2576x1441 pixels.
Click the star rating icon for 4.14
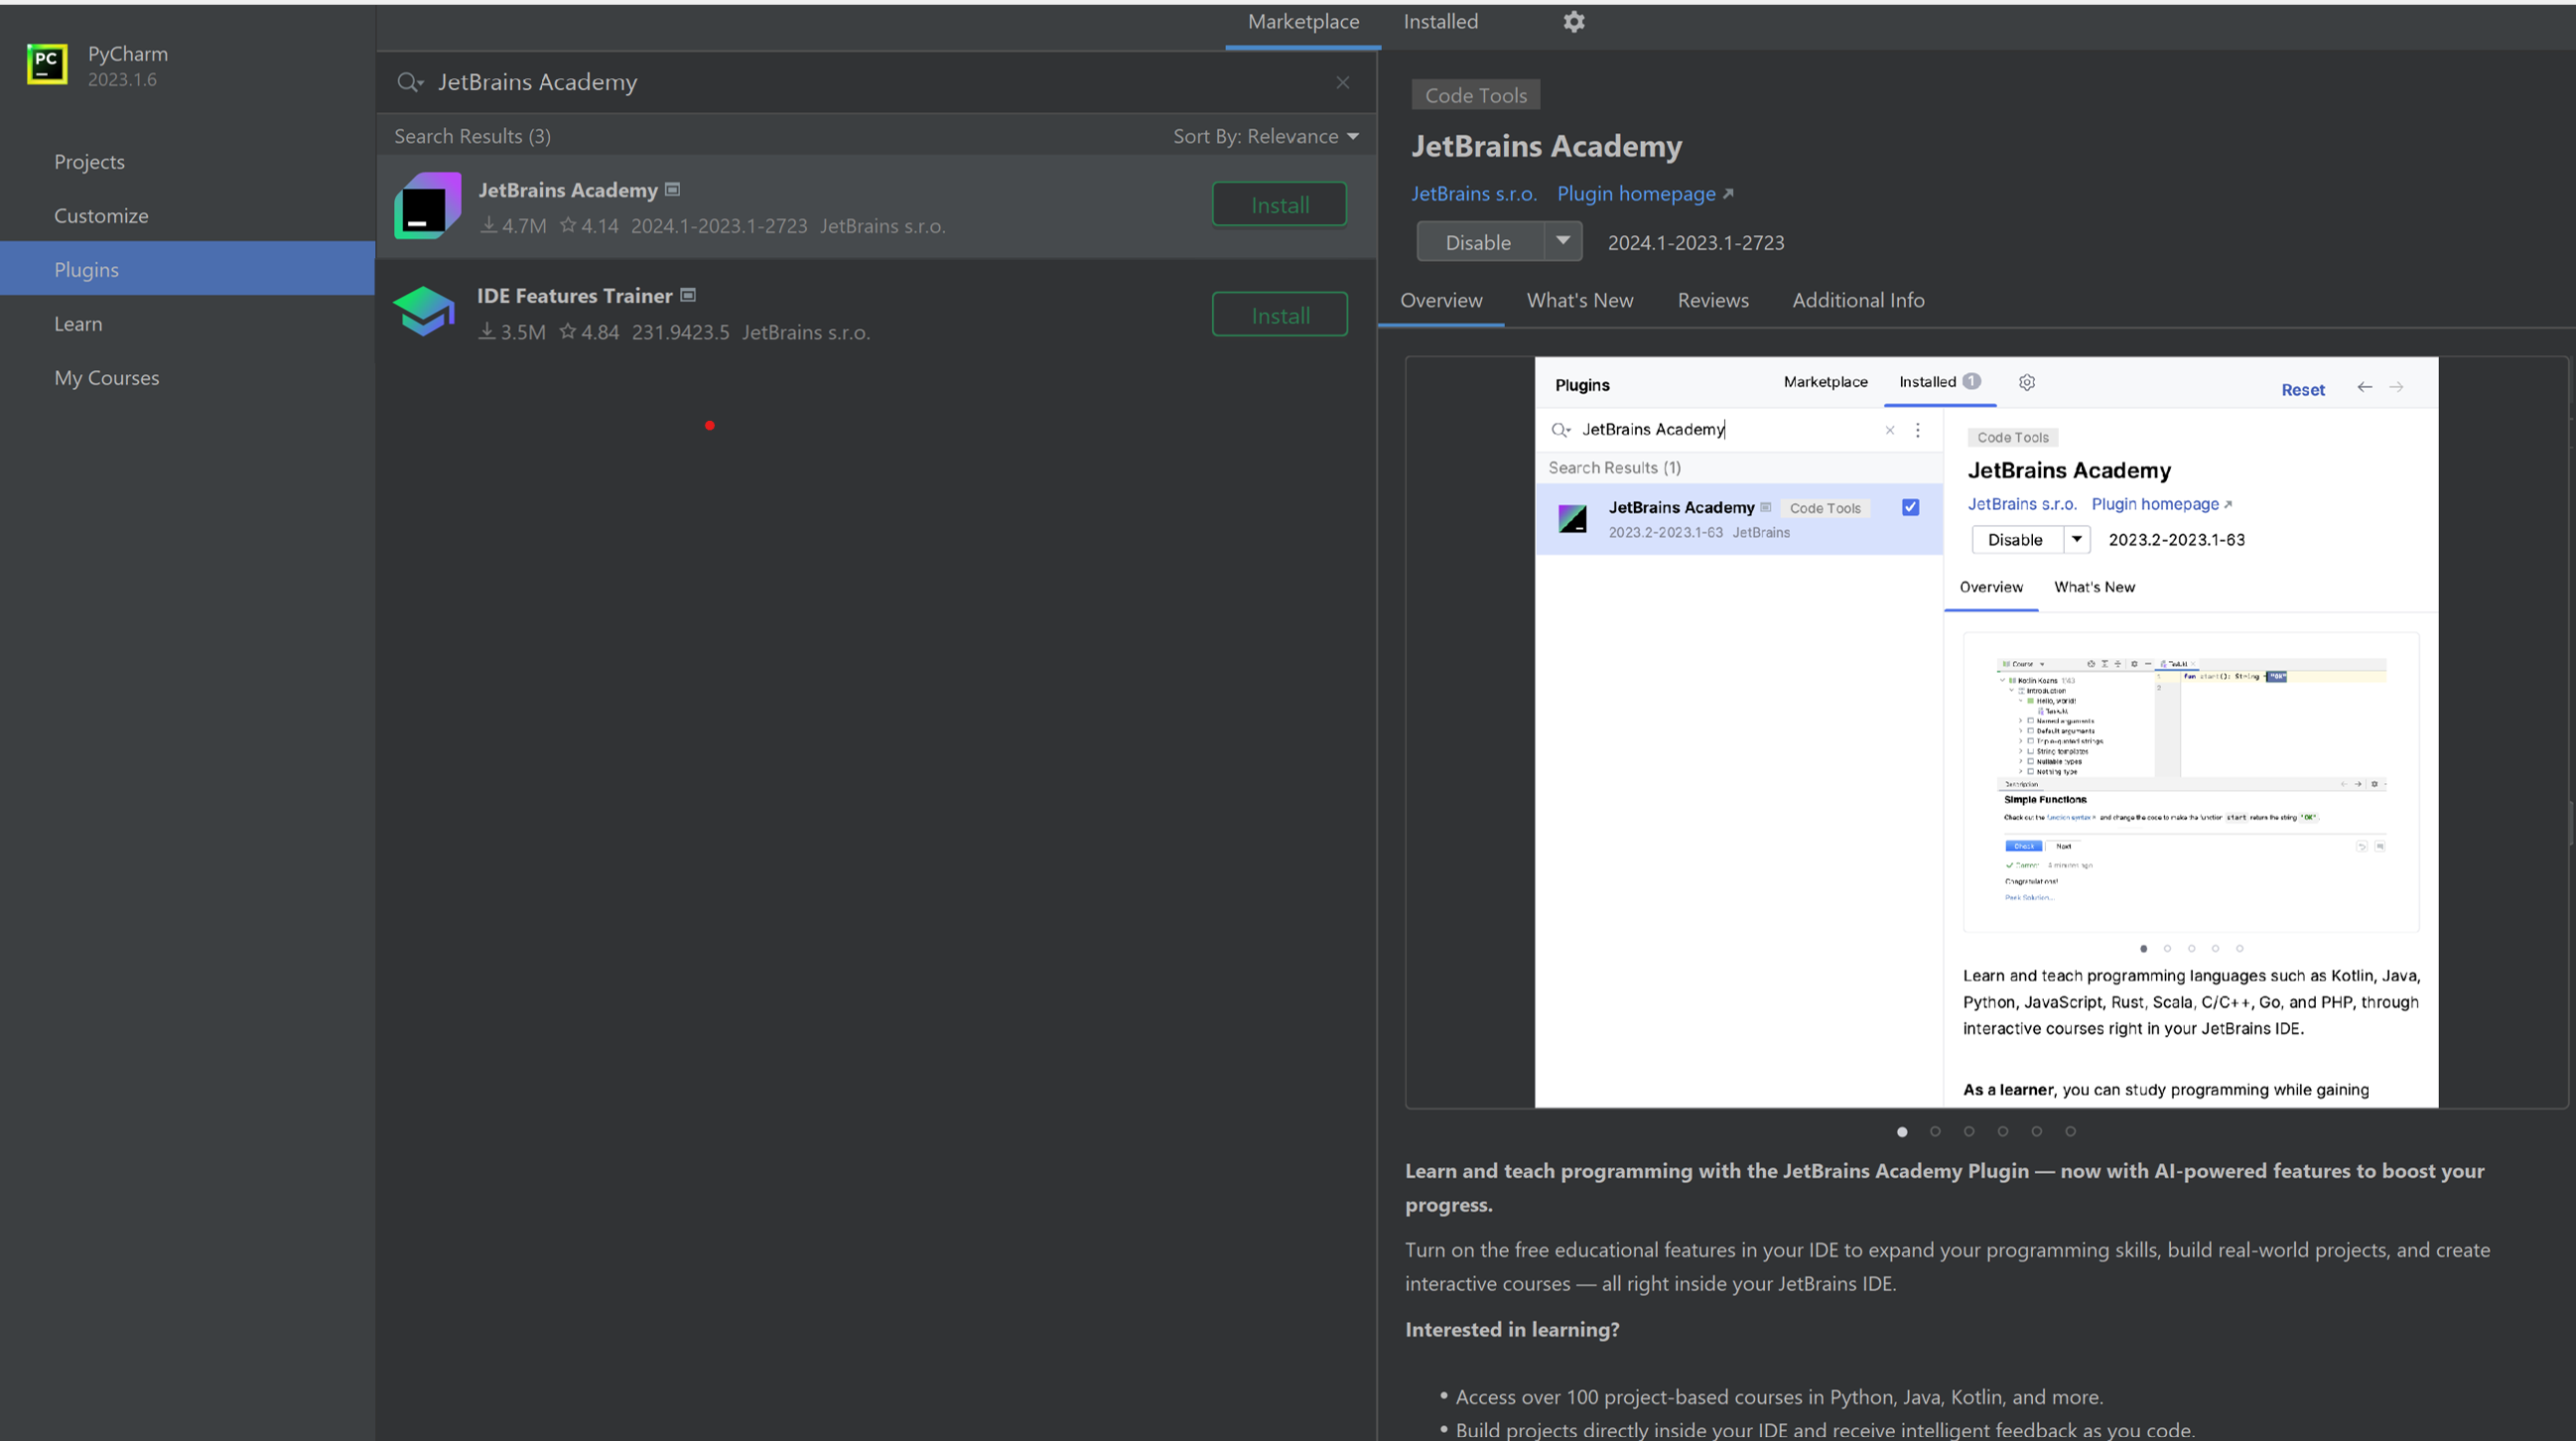(x=568, y=225)
